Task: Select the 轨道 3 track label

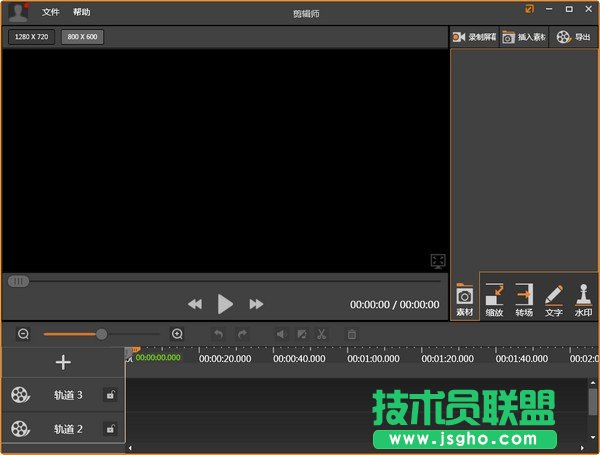Action: tap(68, 395)
